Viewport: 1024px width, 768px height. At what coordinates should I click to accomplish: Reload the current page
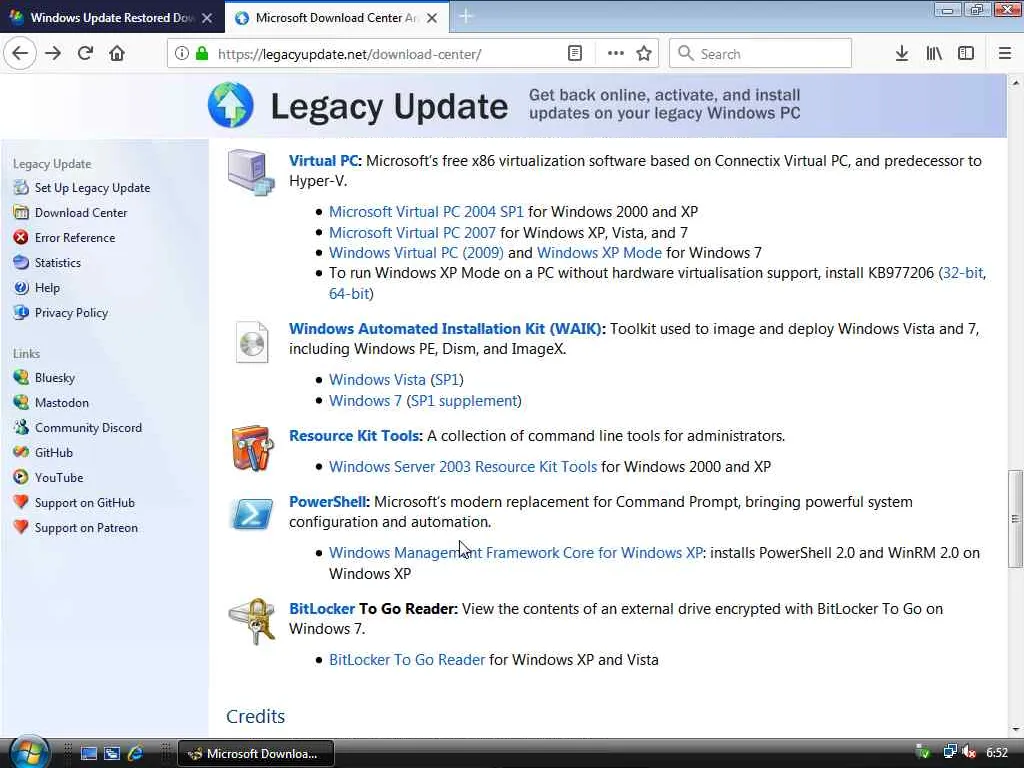pos(85,54)
